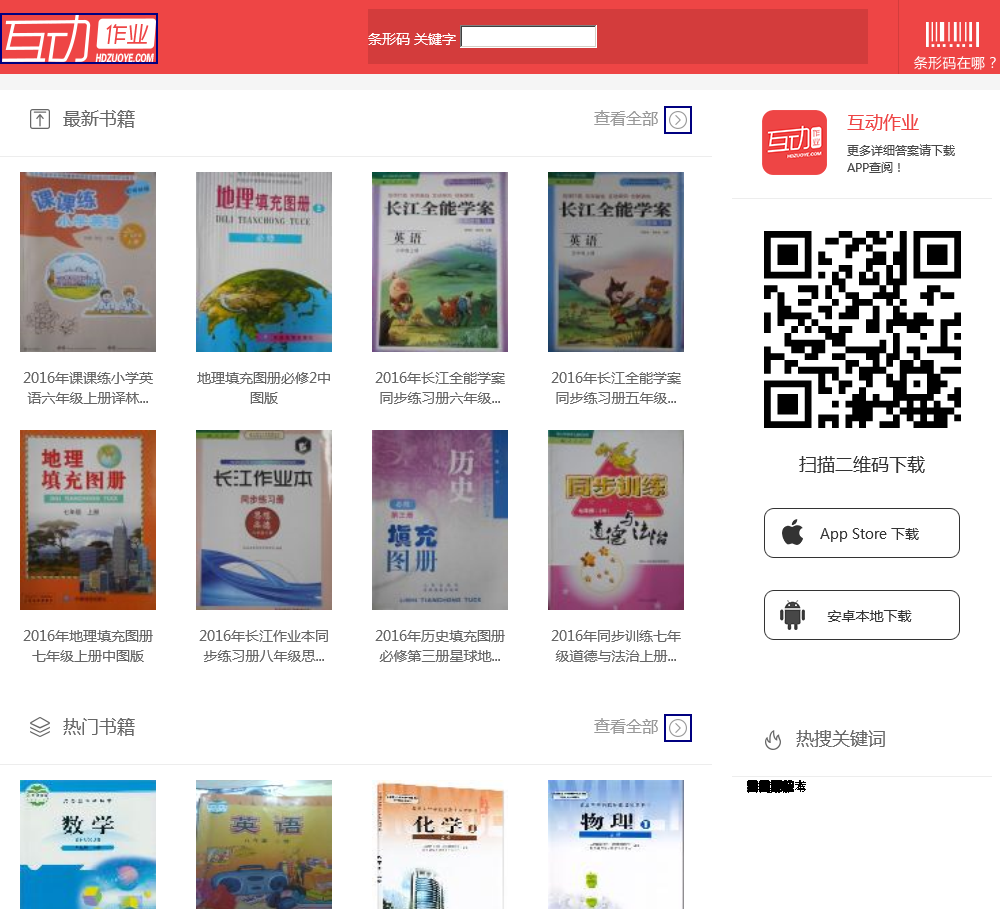Open the 地理填充图册 必修 book cover
Viewport: 1000px width, 909px height.
click(264, 262)
